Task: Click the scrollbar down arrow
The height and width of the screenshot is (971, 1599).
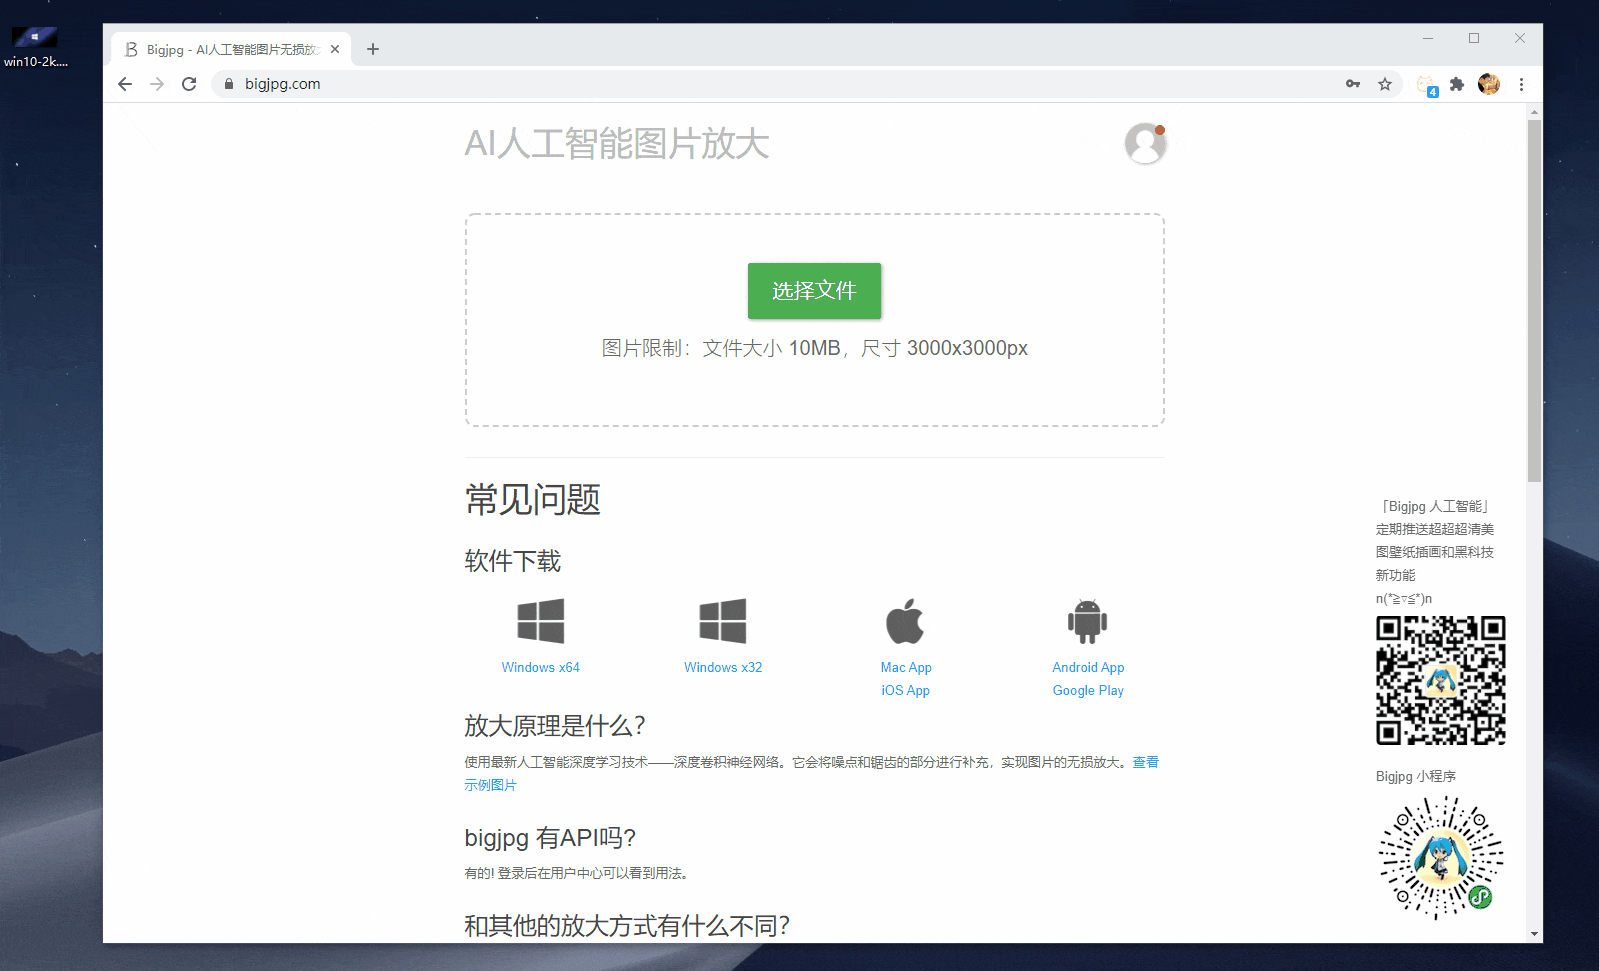Action: click(x=1535, y=934)
